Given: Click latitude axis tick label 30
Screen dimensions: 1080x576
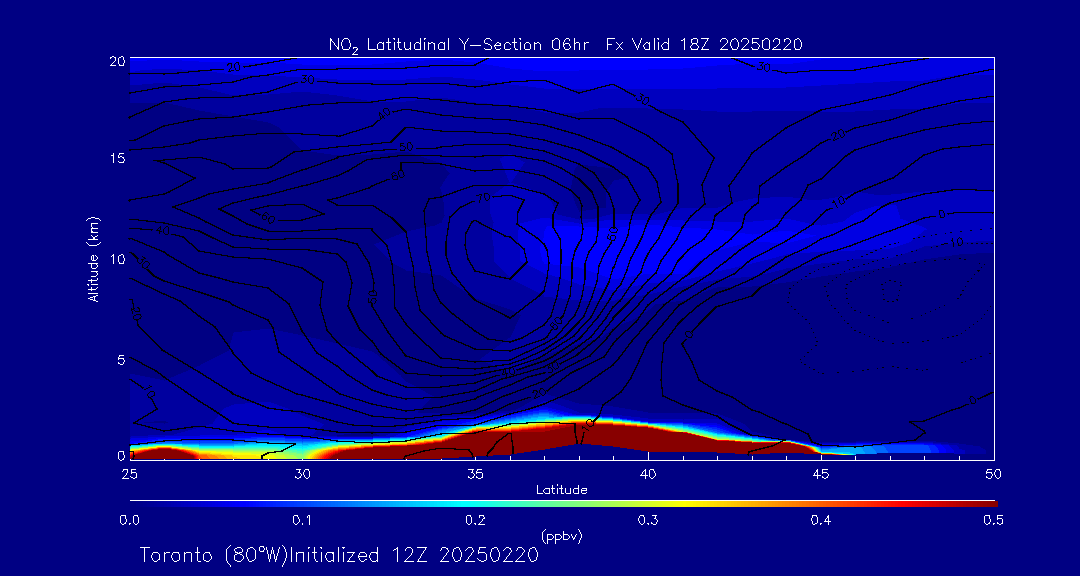Looking at the screenshot, I should 302,474.
